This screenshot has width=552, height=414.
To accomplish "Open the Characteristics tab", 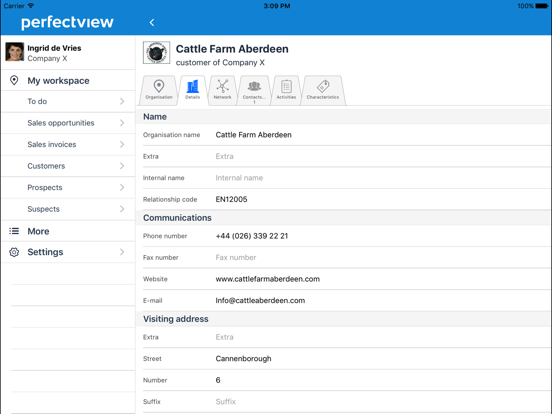I will [x=323, y=90].
